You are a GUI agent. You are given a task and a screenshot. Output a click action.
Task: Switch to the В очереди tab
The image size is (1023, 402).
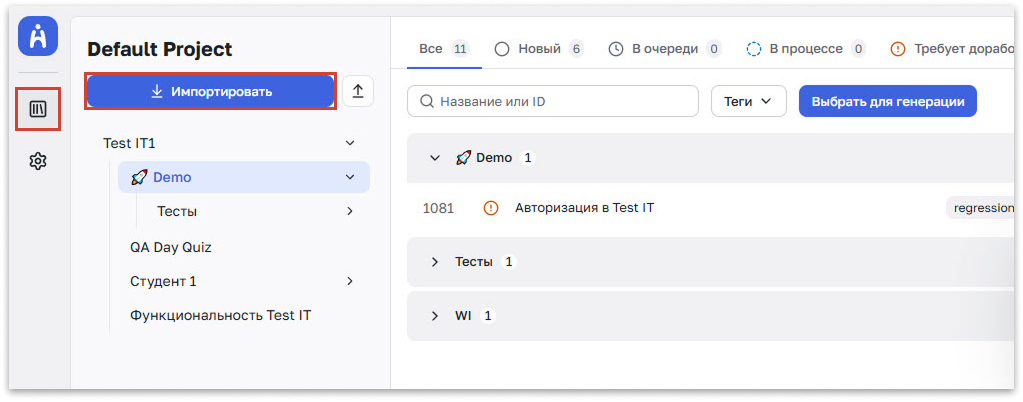[x=665, y=49]
